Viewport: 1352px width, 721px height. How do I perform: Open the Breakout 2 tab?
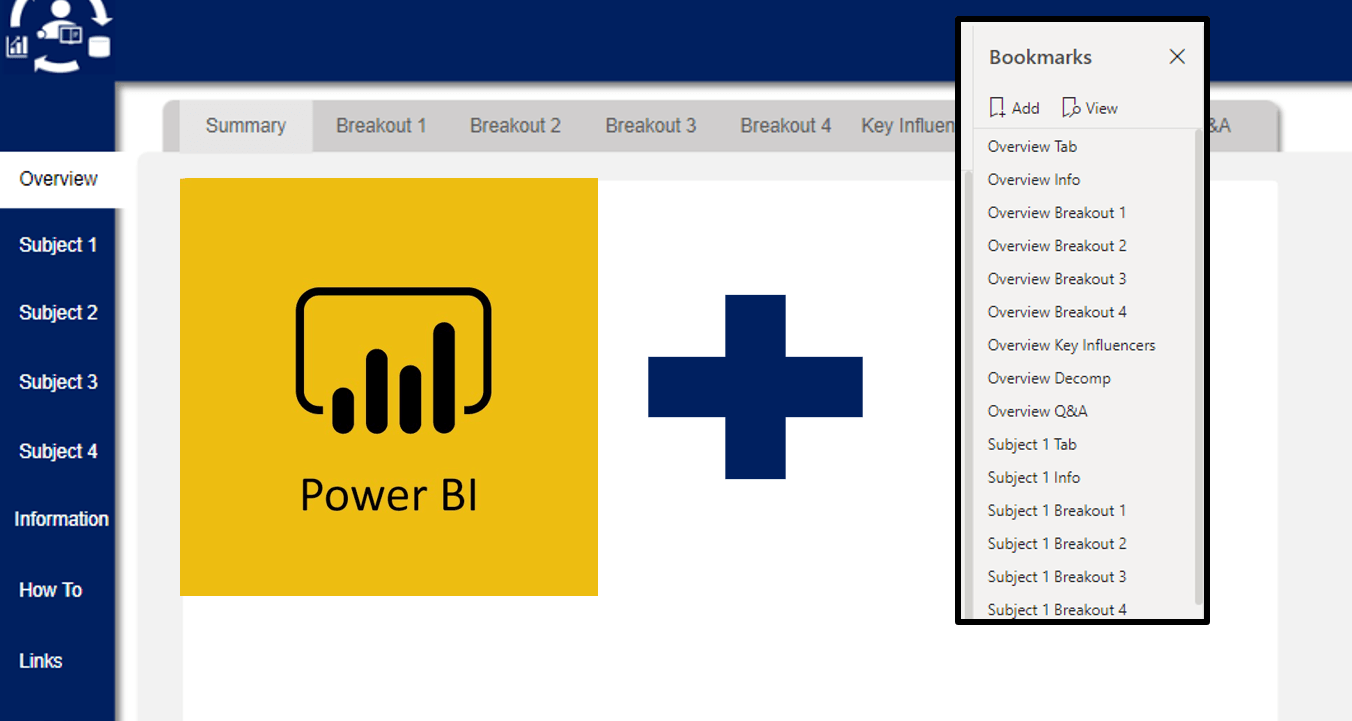pos(515,125)
